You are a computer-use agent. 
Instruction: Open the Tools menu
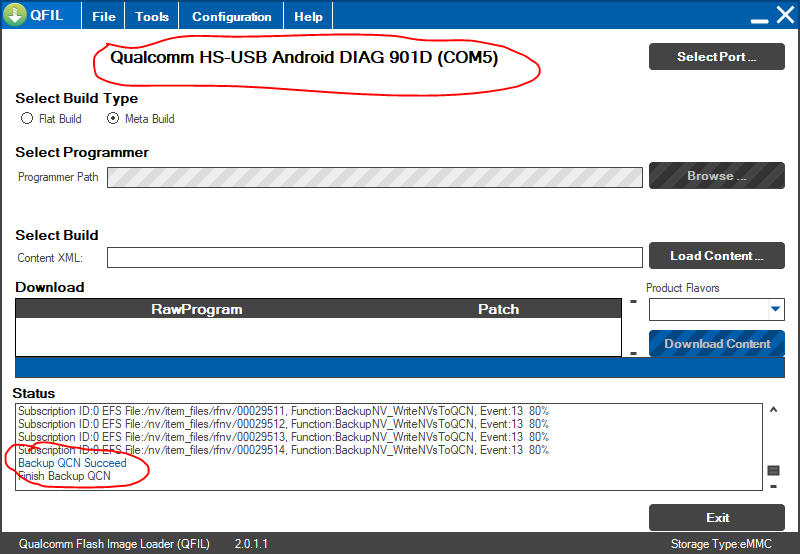pyautogui.click(x=152, y=16)
